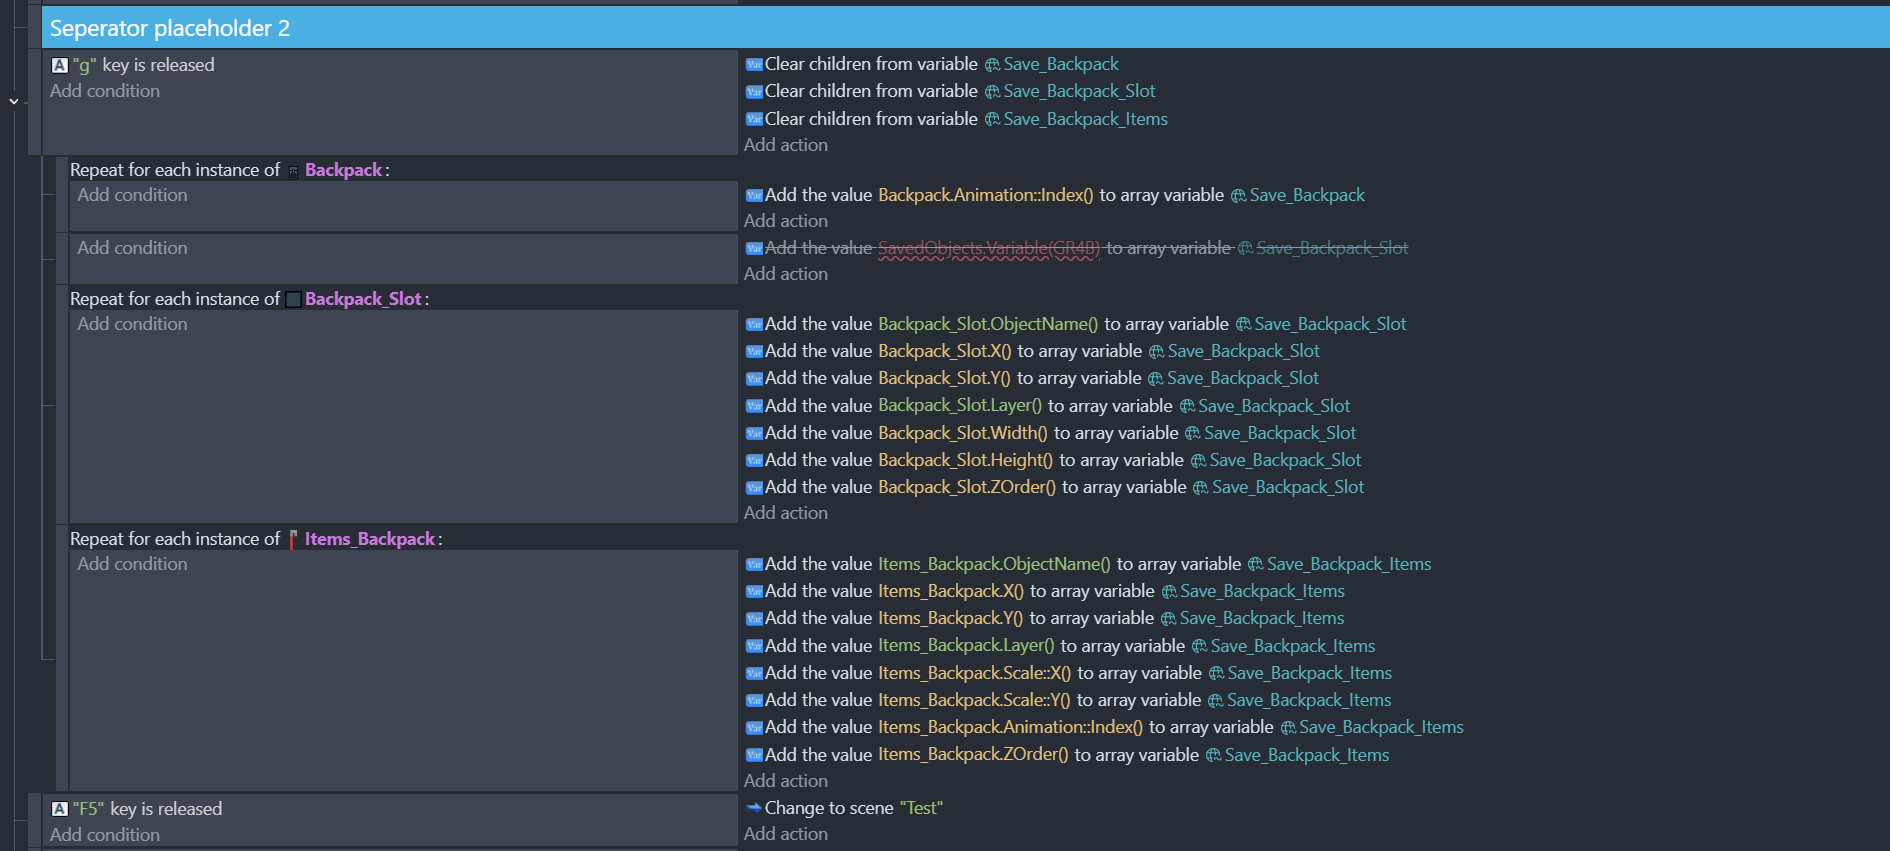The height and width of the screenshot is (851, 1890).
Task: Click Backpack object name in repeat header
Action: pos(343,170)
